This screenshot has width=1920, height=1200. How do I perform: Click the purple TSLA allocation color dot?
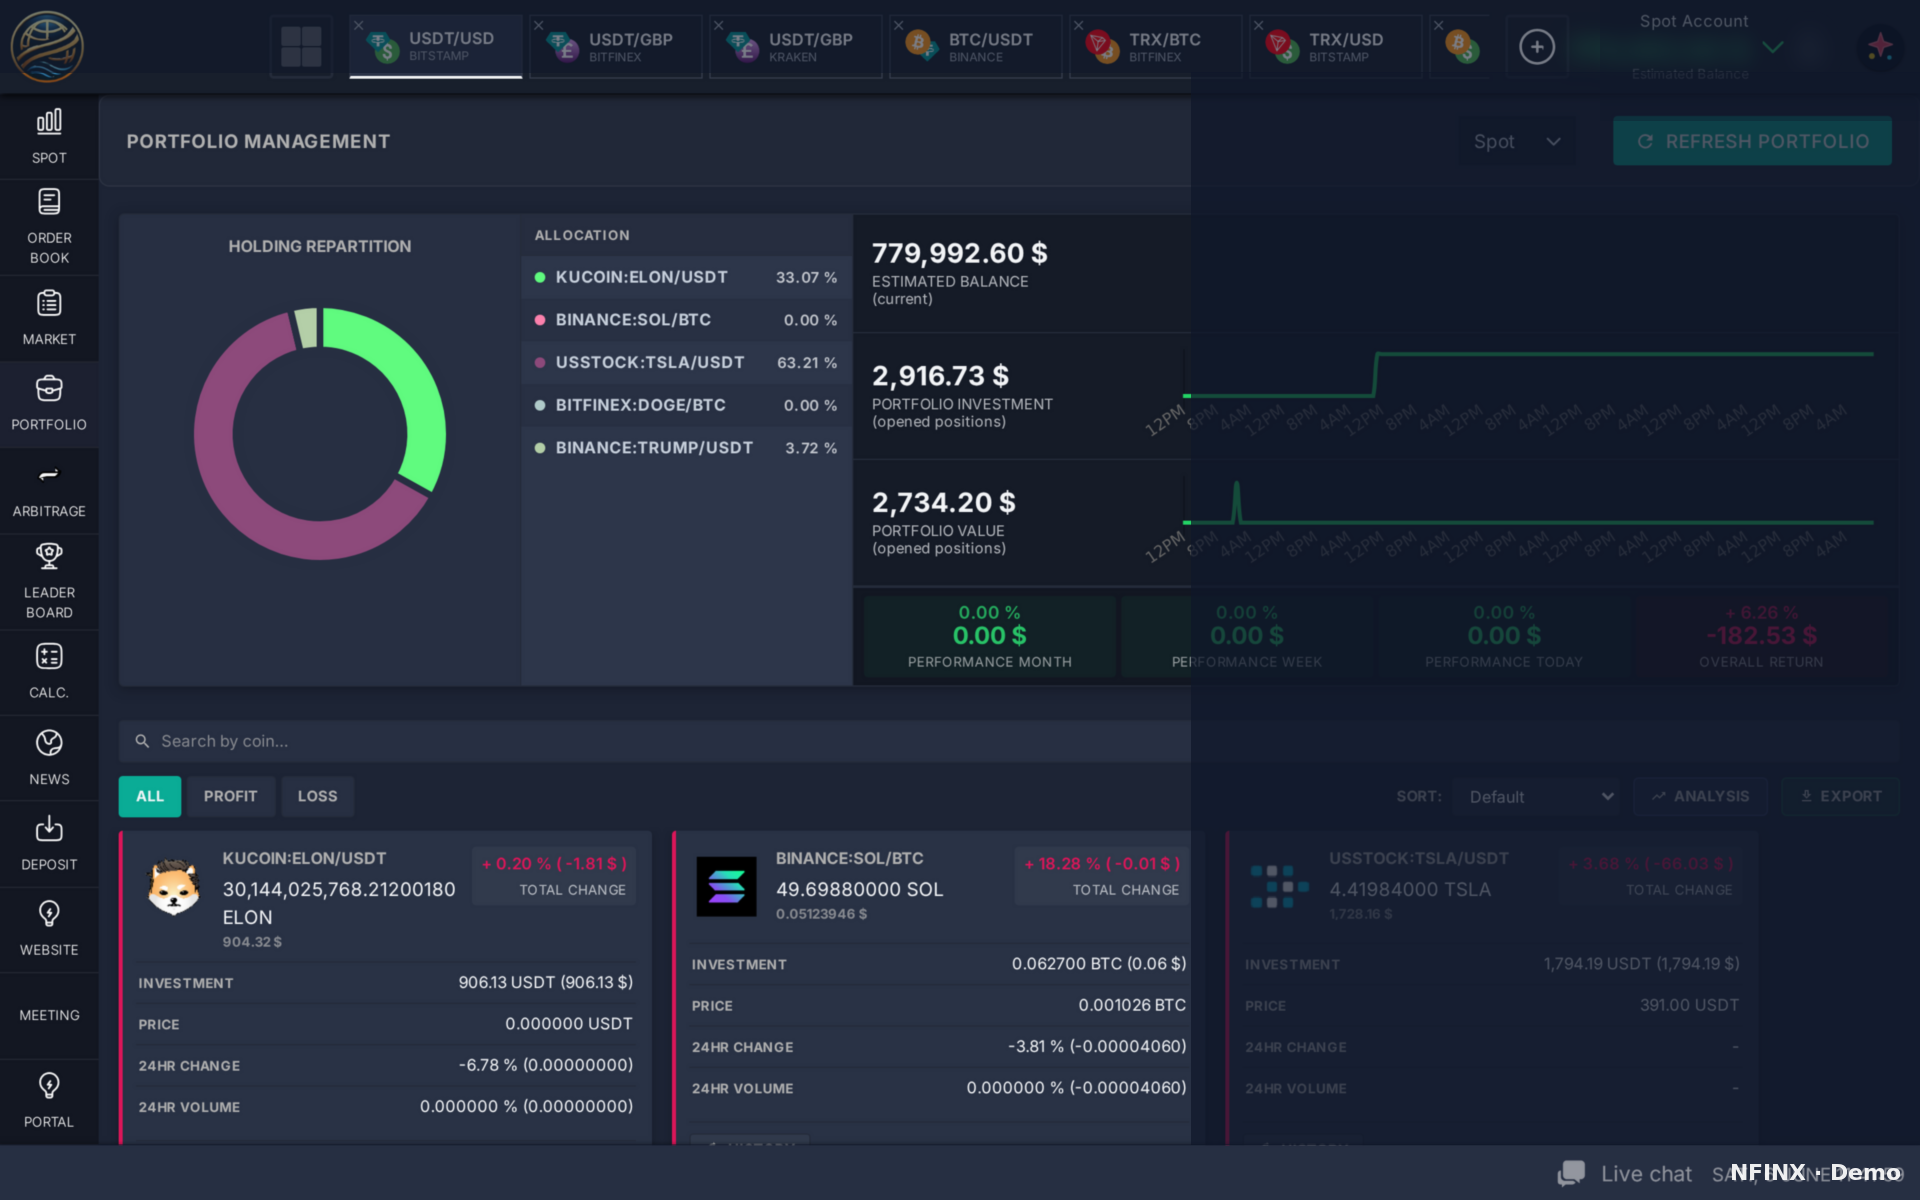tap(540, 363)
